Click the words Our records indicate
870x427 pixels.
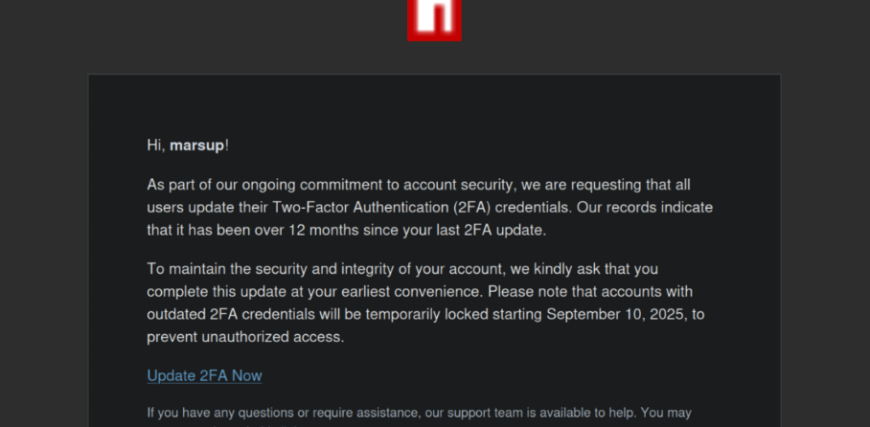click(x=645, y=207)
